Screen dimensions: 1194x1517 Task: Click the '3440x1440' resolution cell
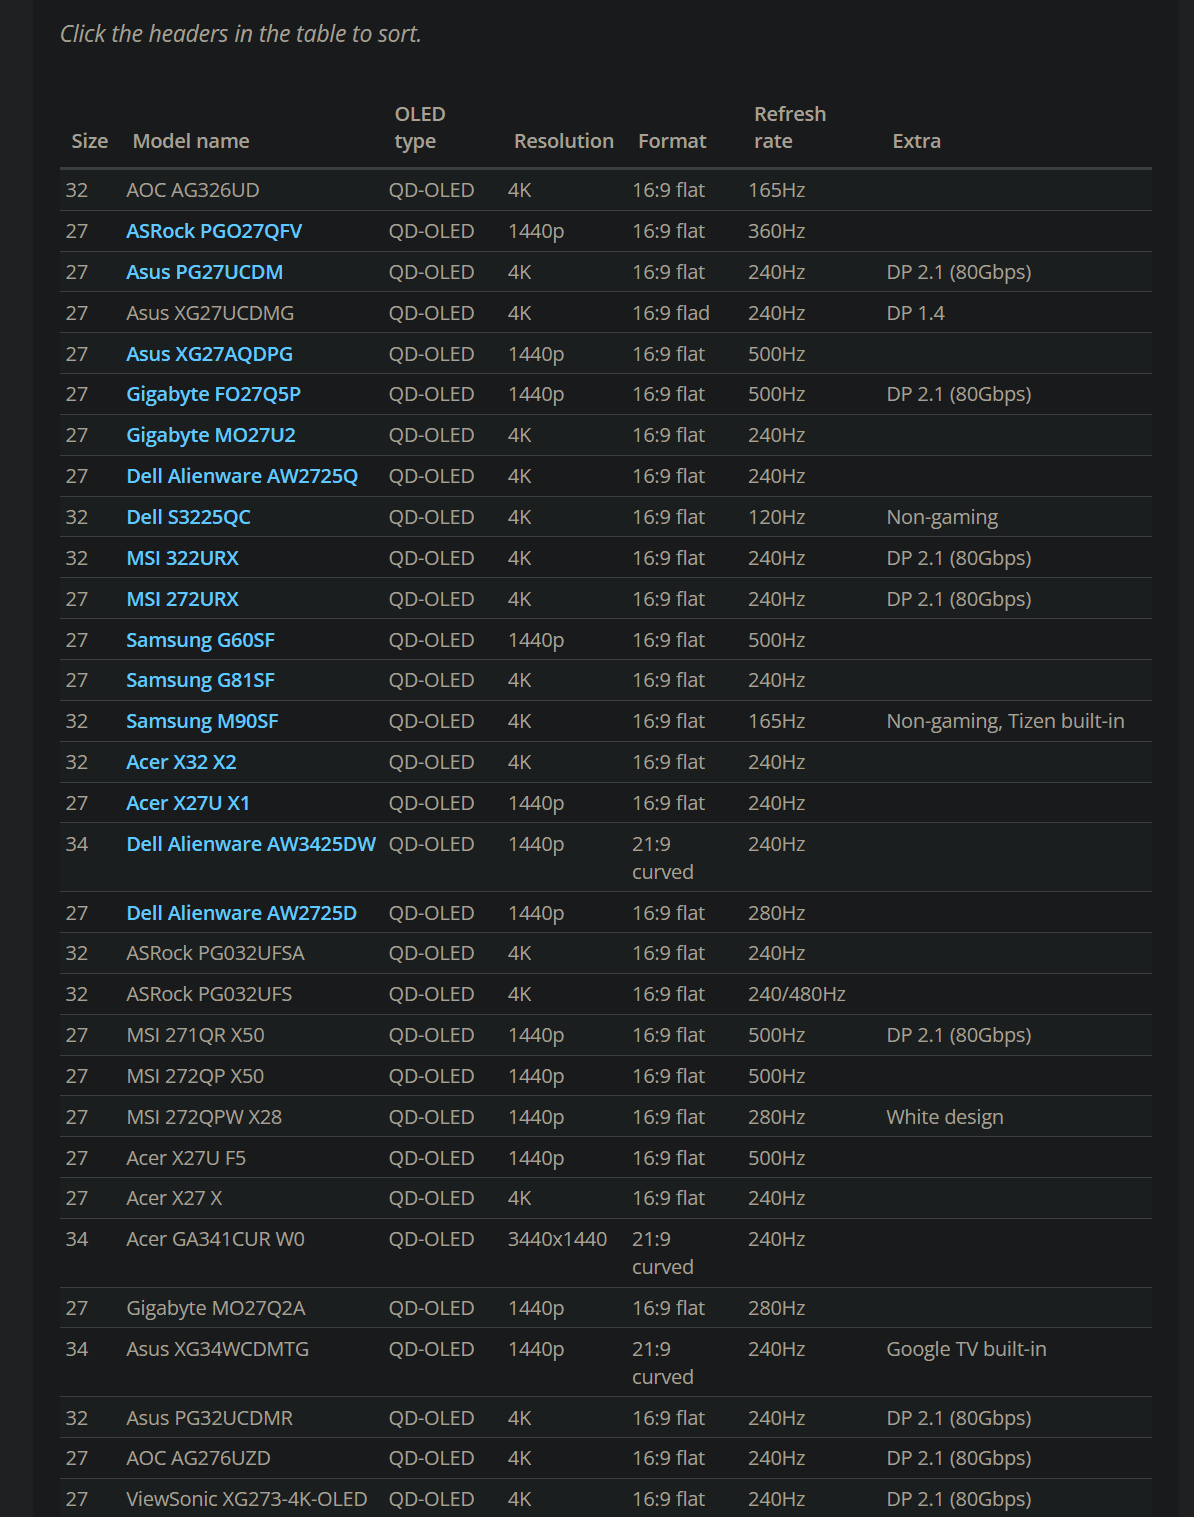click(x=557, y=1239)
